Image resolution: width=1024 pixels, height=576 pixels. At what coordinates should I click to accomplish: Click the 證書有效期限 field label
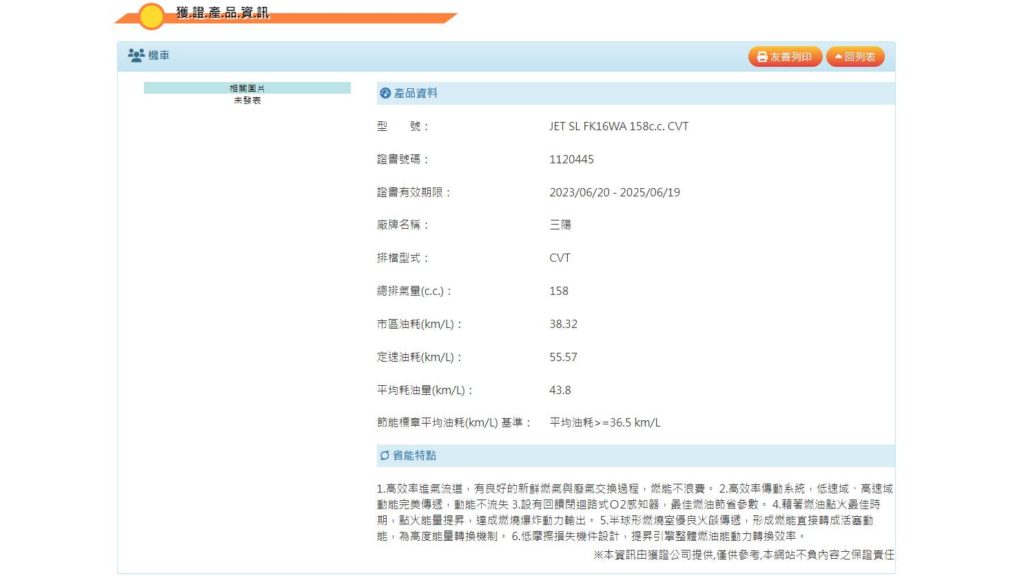tap(414, 193)
